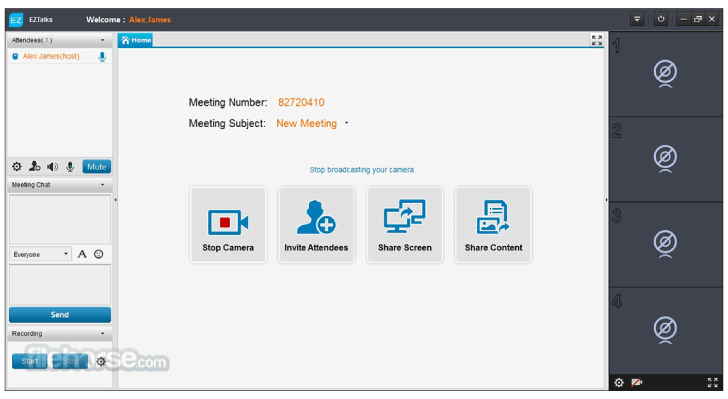Screen dimensions: 728x399
Task: Start Share Screen
Action: 405,225
